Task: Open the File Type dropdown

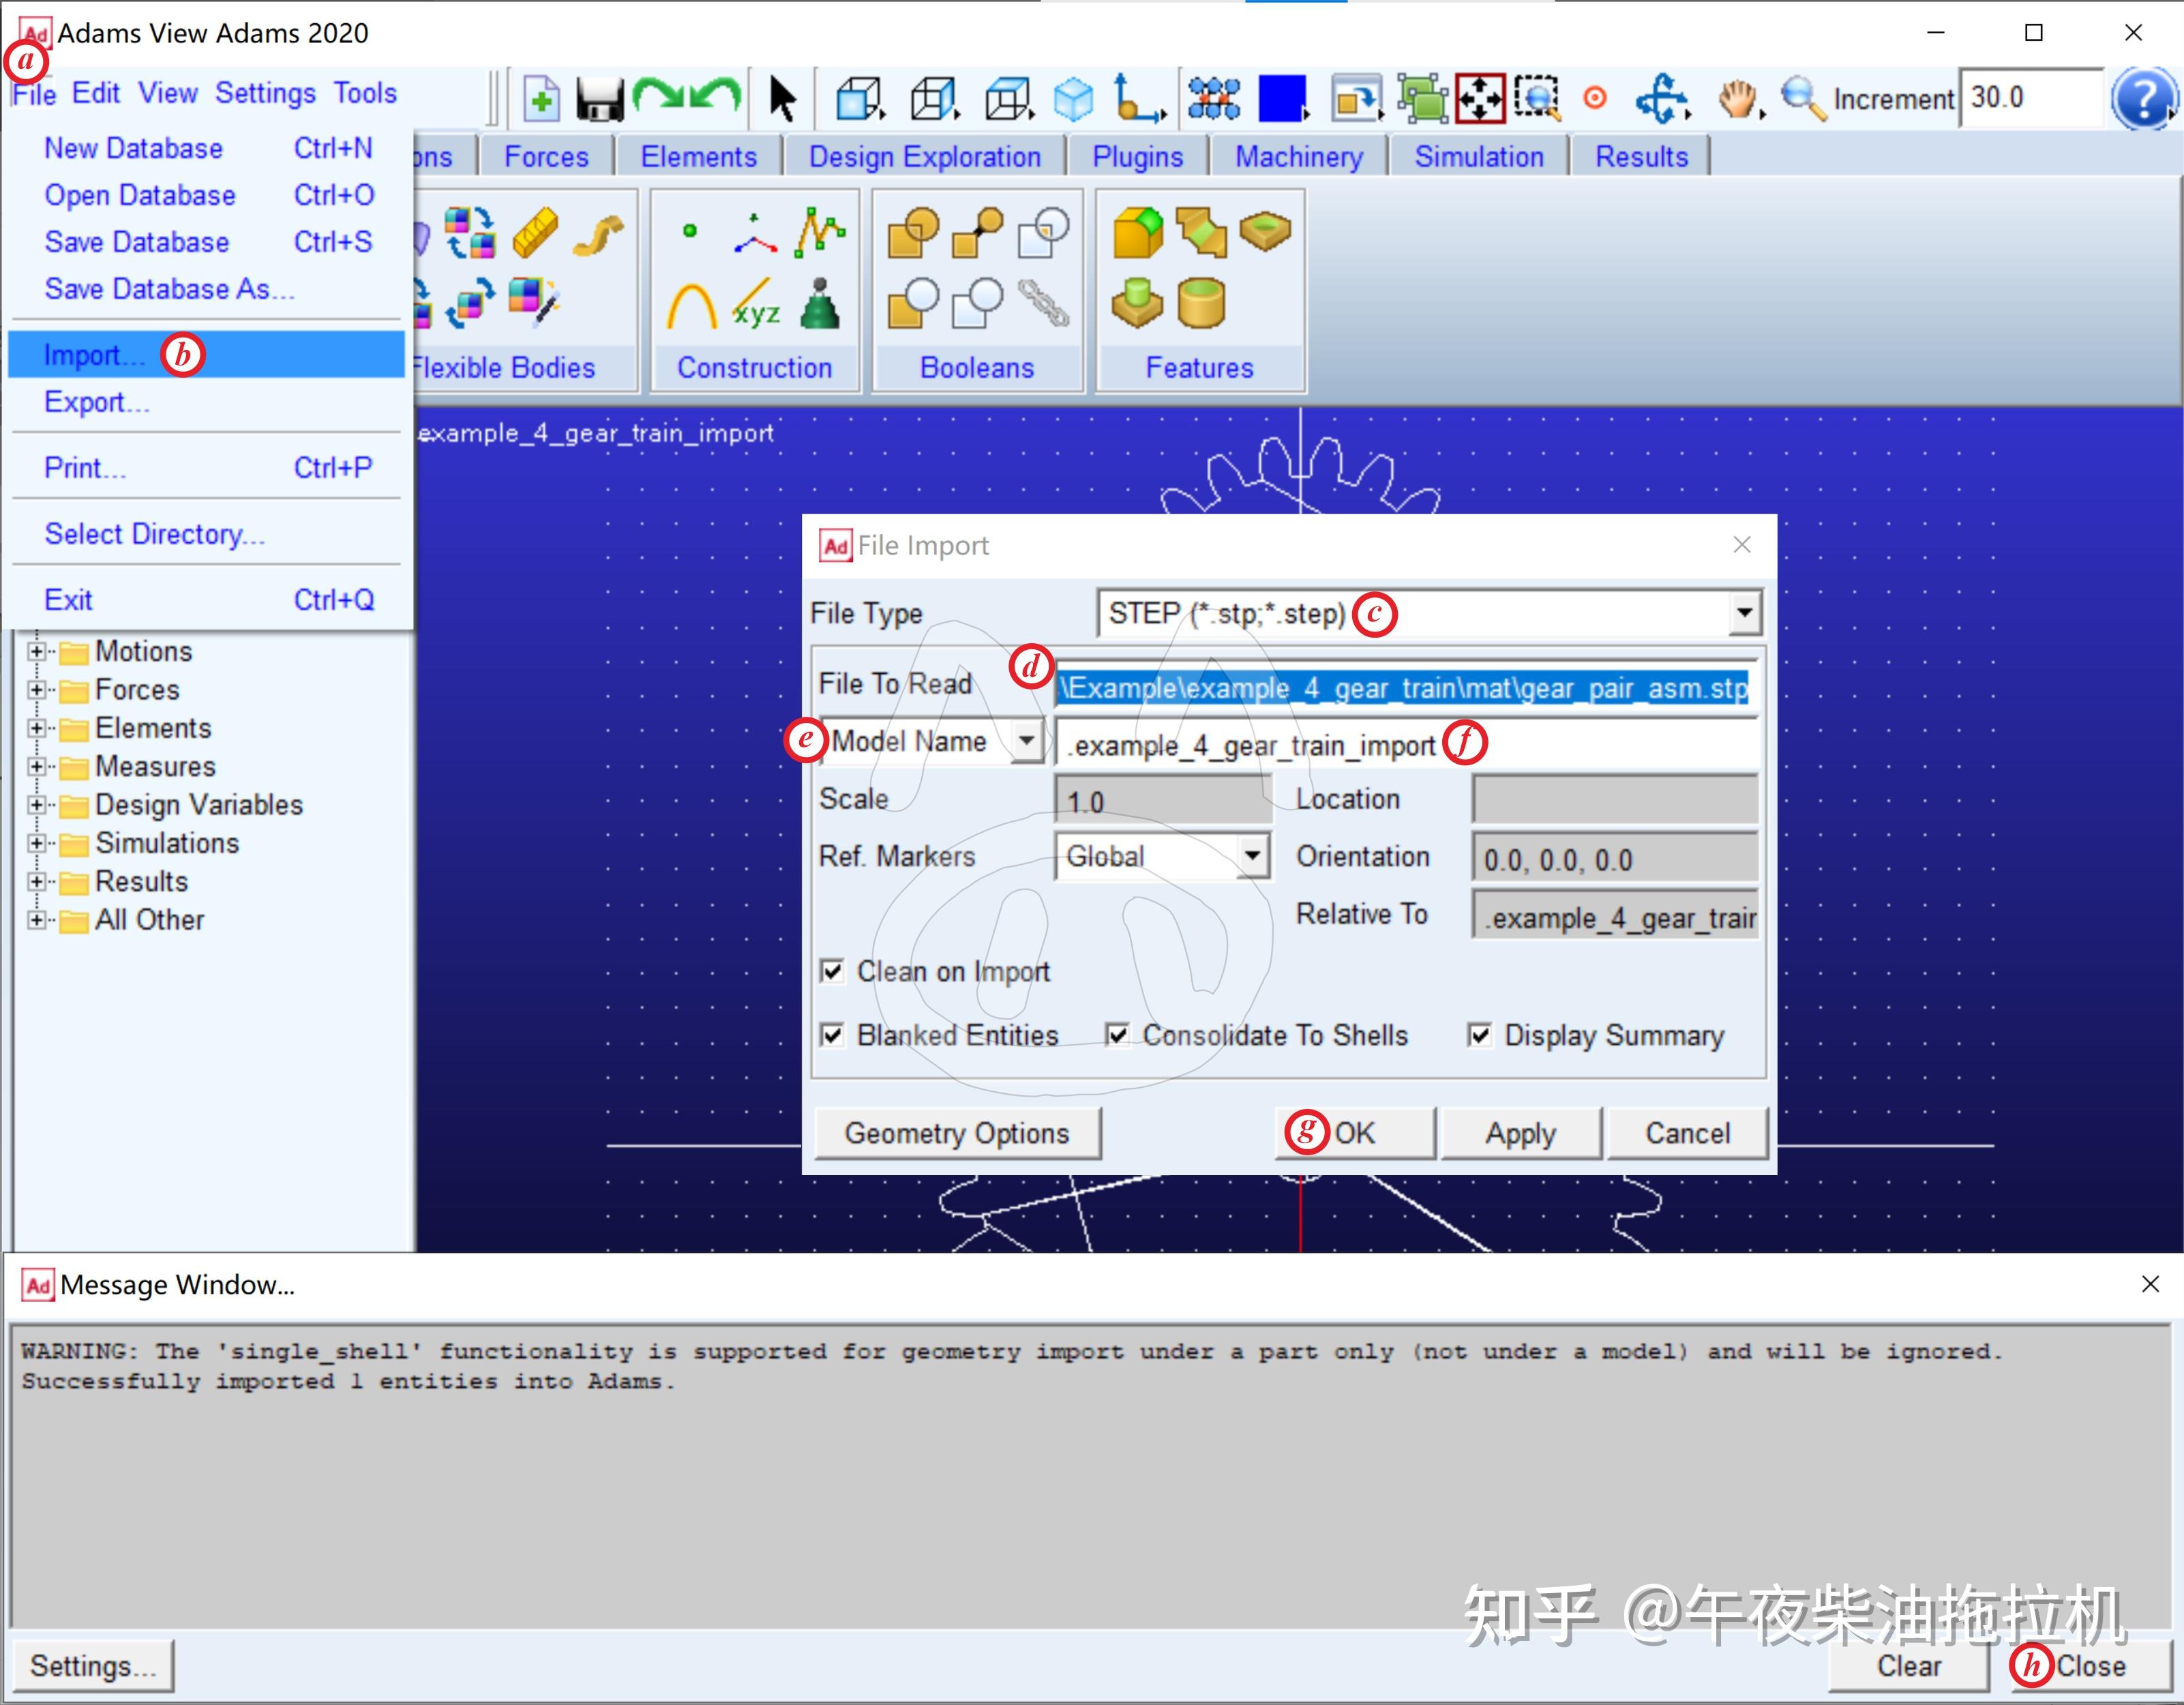Action: tap(1744, 613)
